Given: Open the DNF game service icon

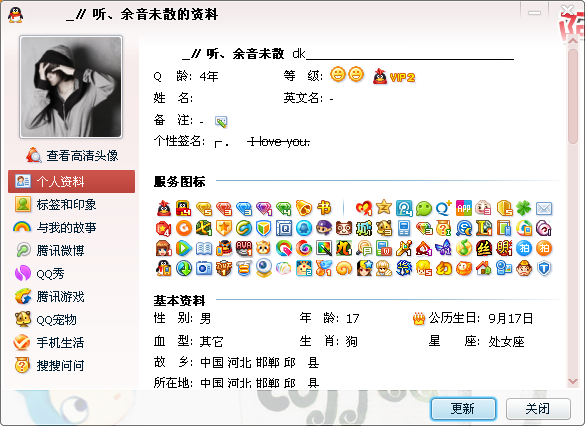Looking at the screenshot, I should pos(224,268).
